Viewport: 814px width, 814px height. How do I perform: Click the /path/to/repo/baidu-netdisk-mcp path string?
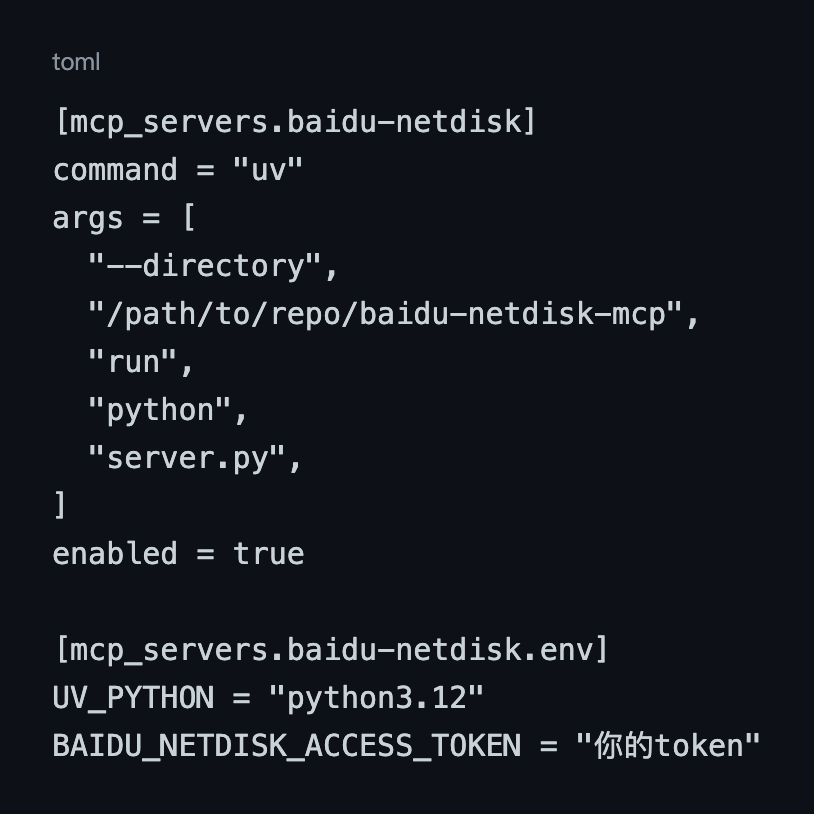(x=386, y=314)
